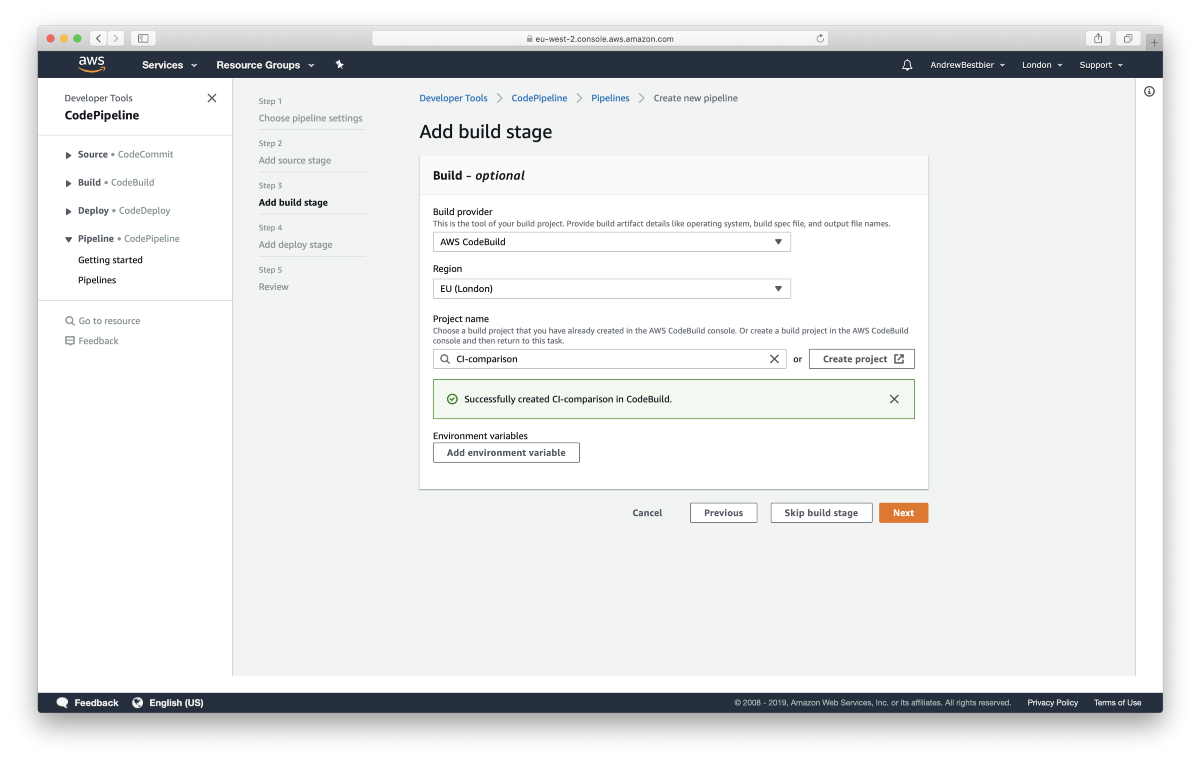
Task: Toggle Safari sidebar button
Action: click(143, 38)
